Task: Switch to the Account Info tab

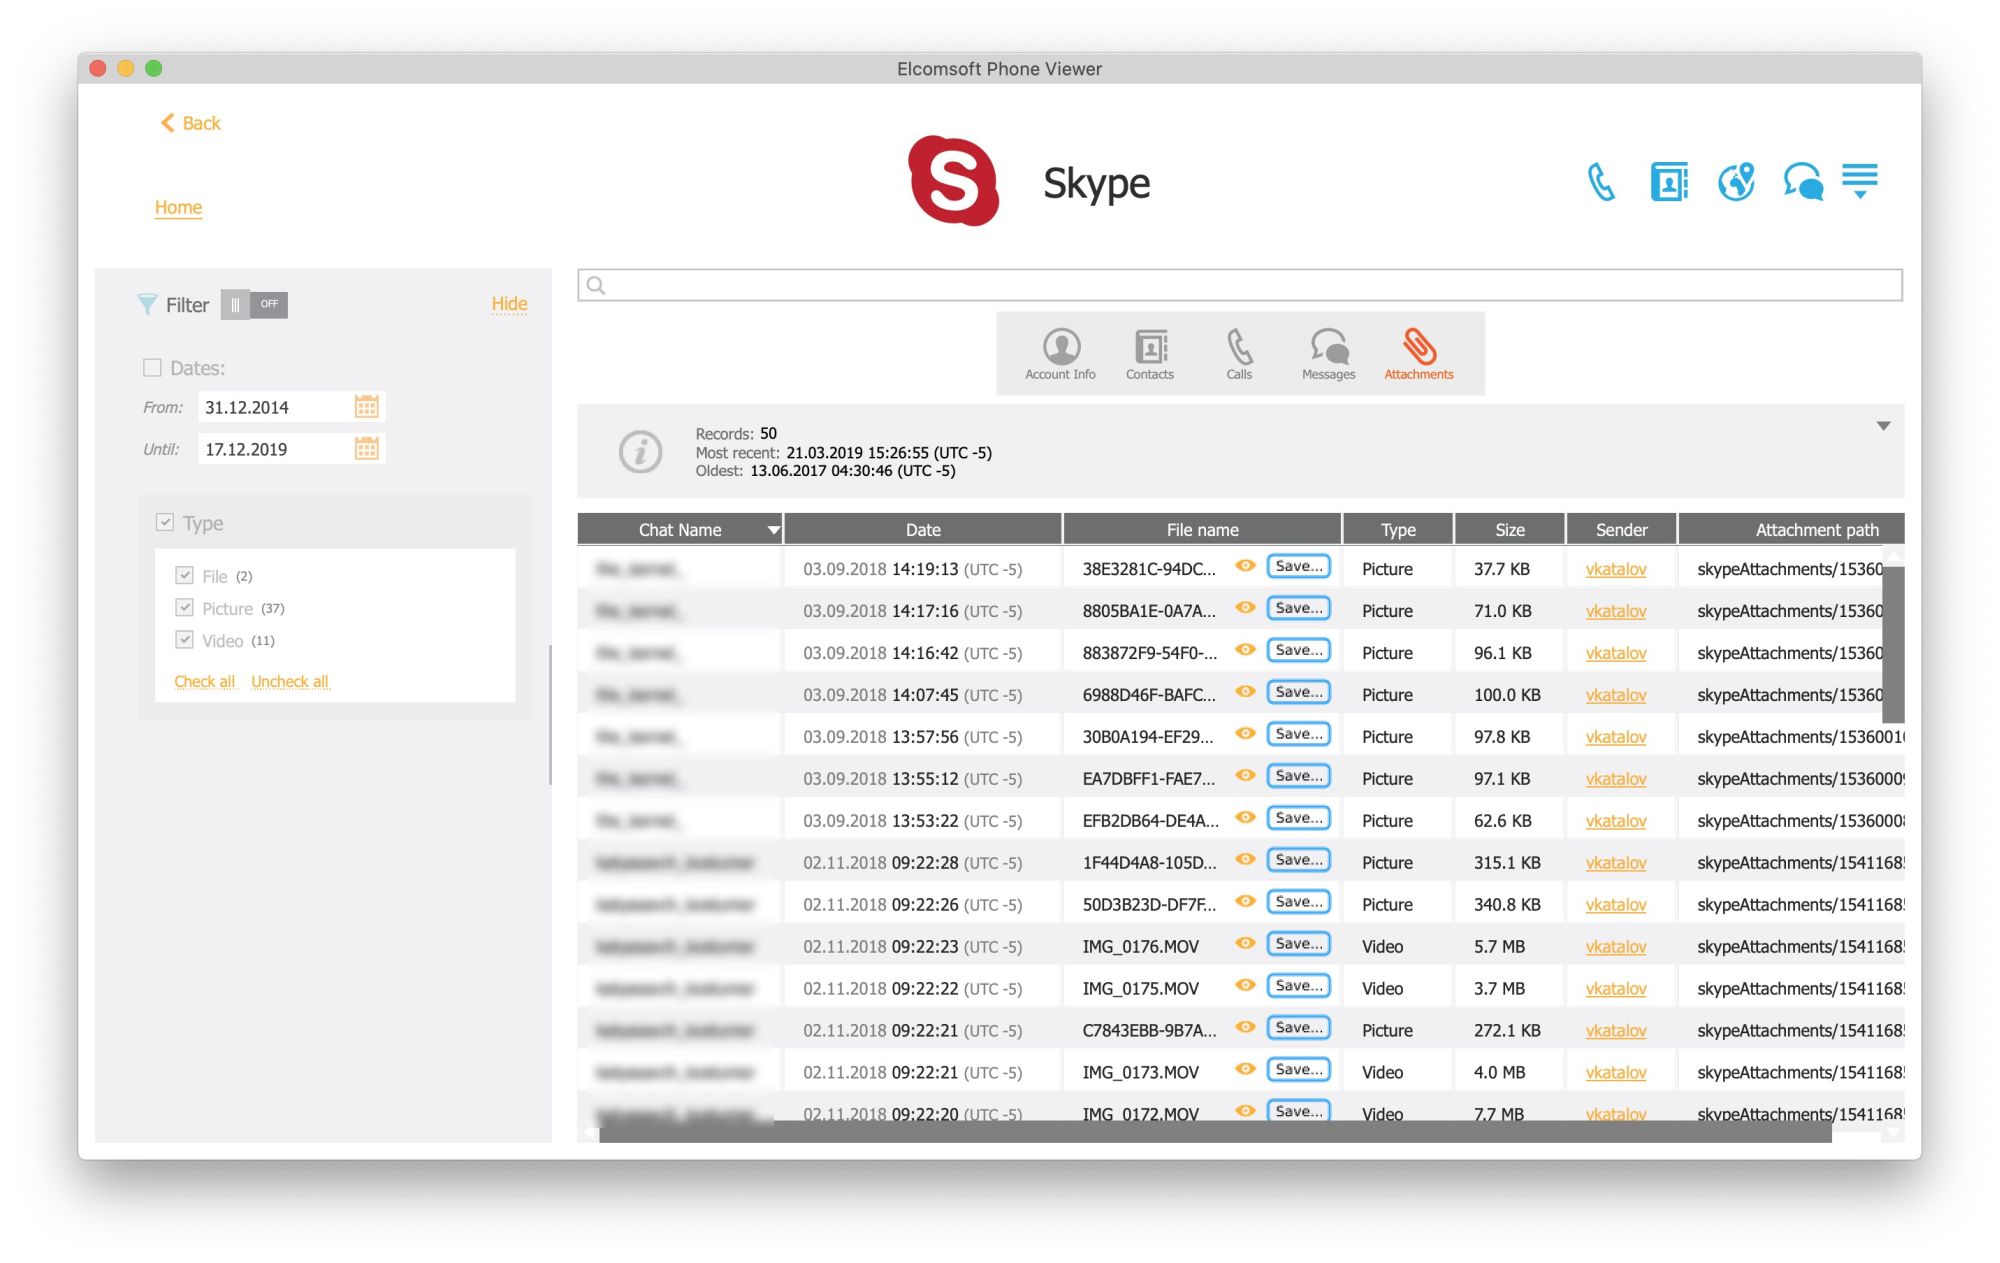Action: click(x=1060, y=354)
